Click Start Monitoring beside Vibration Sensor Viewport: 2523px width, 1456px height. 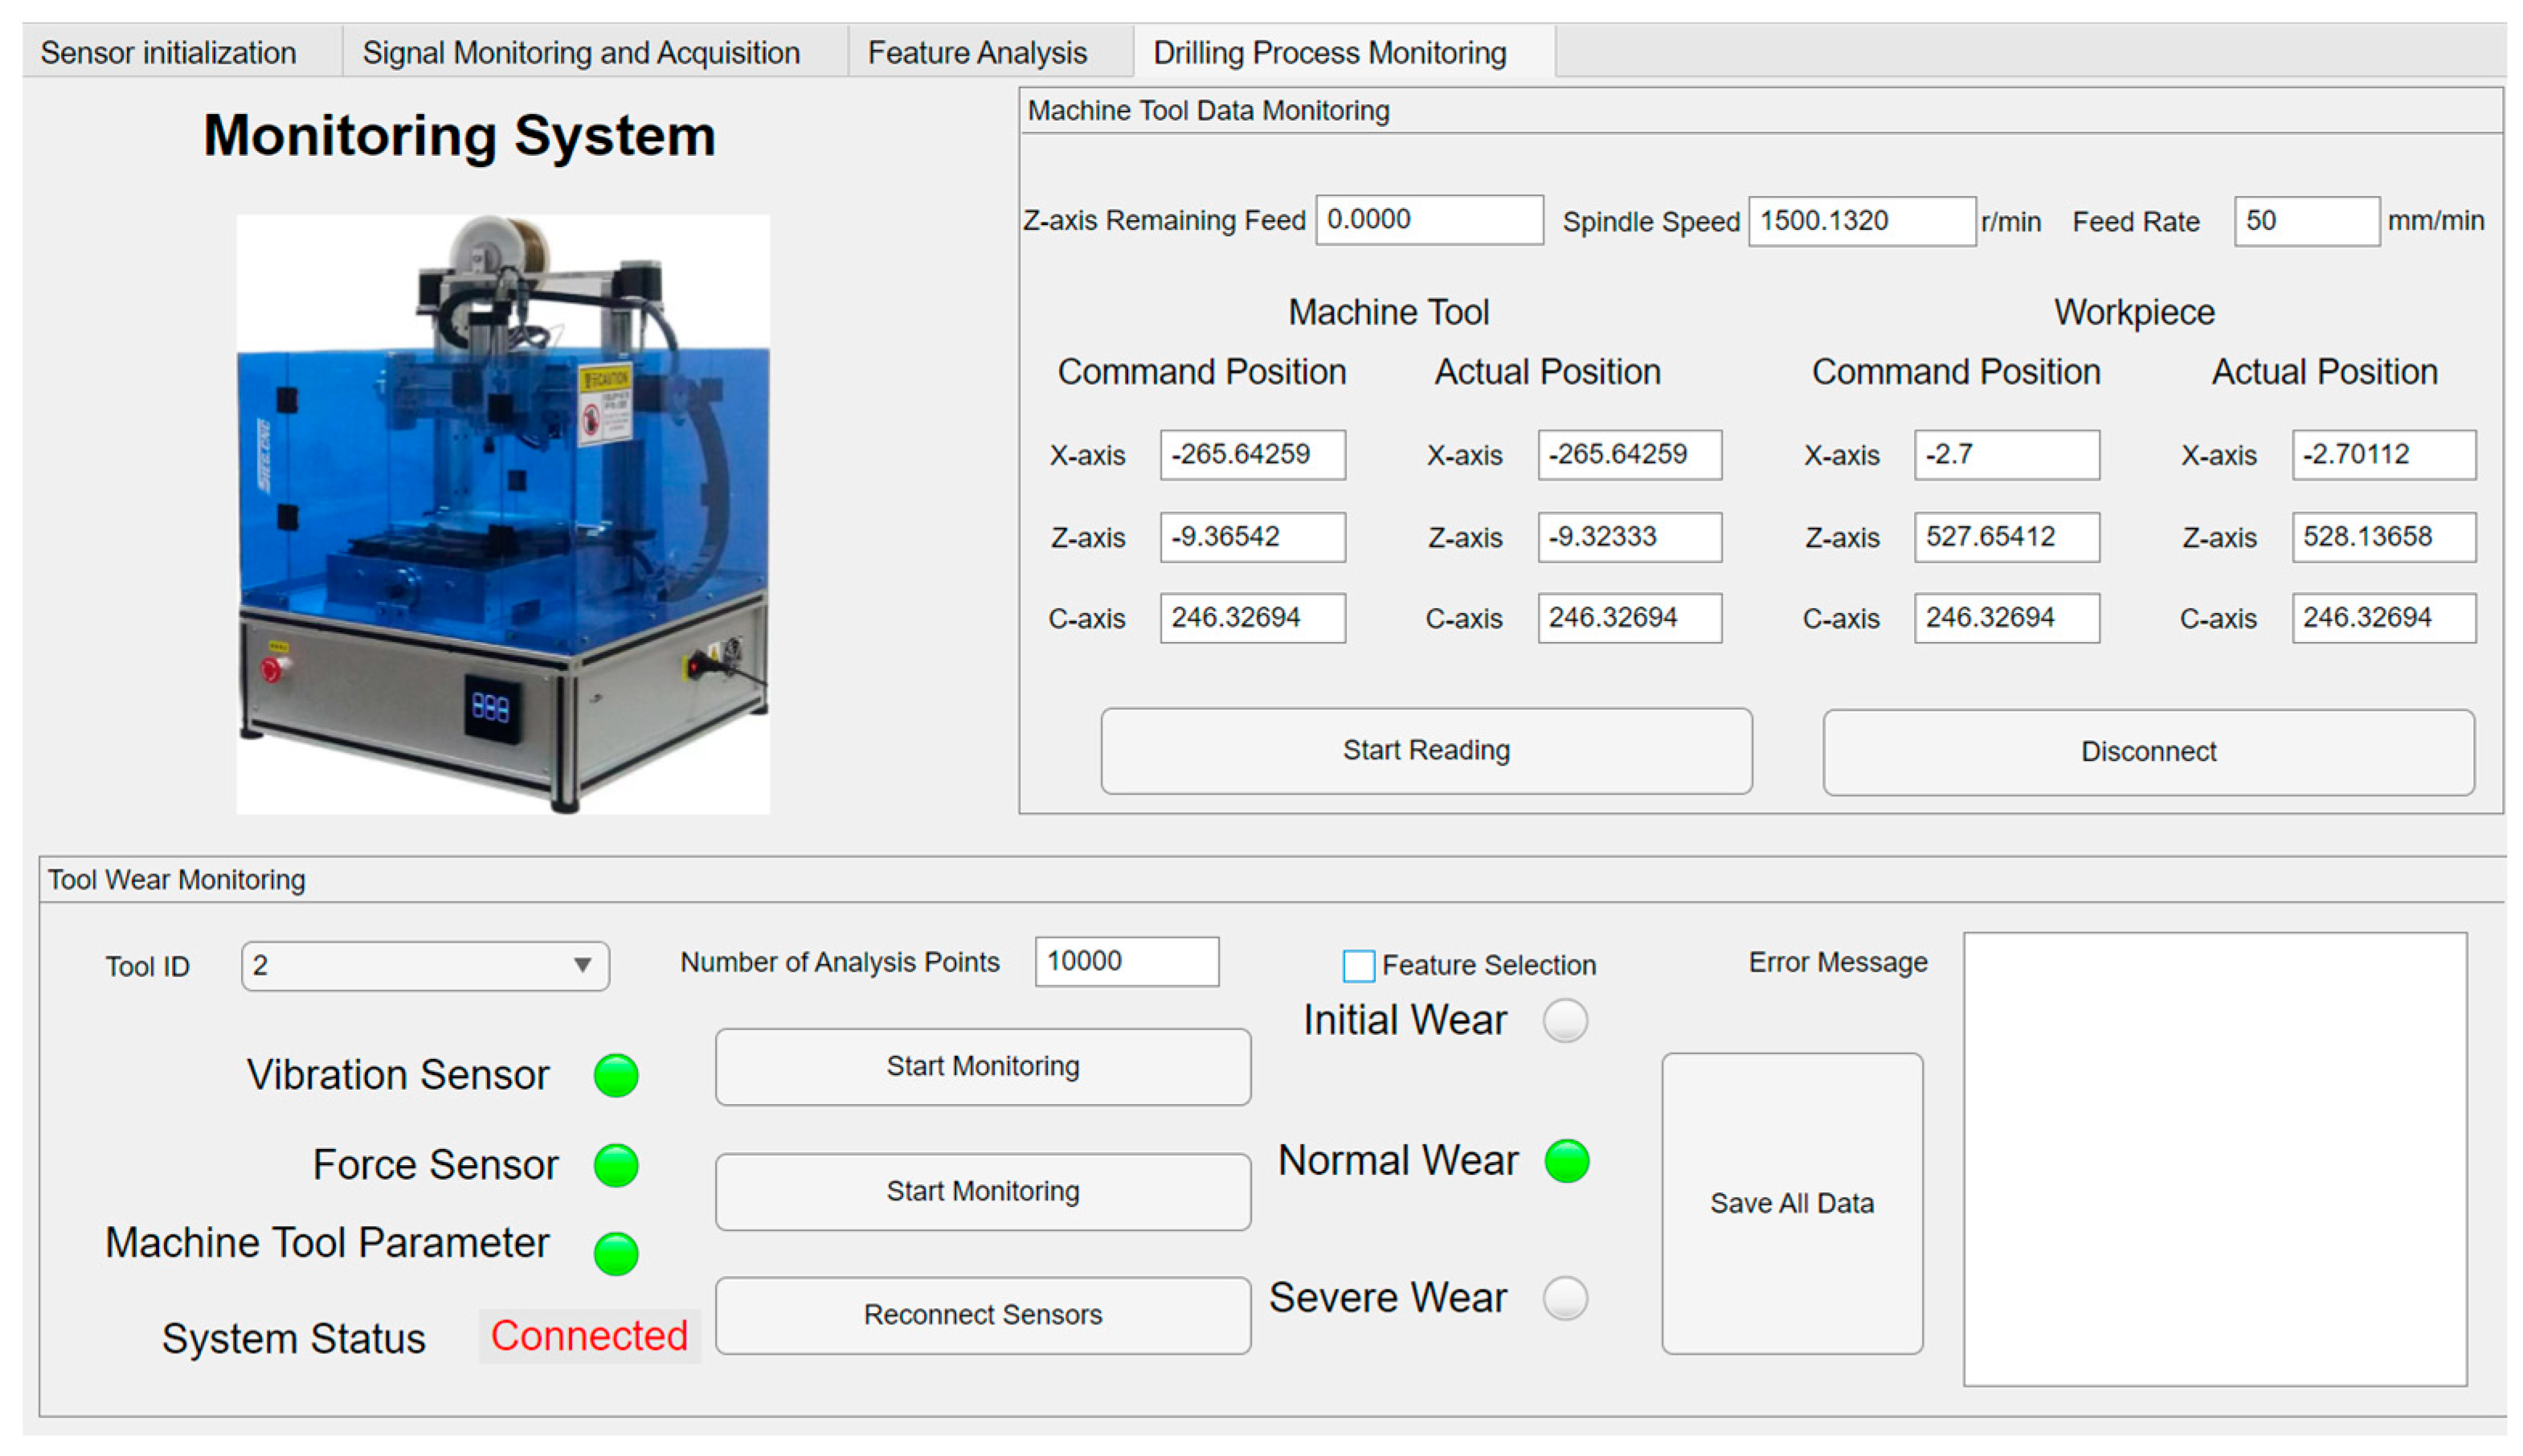pyautogui.click(x=982, y=1066)
